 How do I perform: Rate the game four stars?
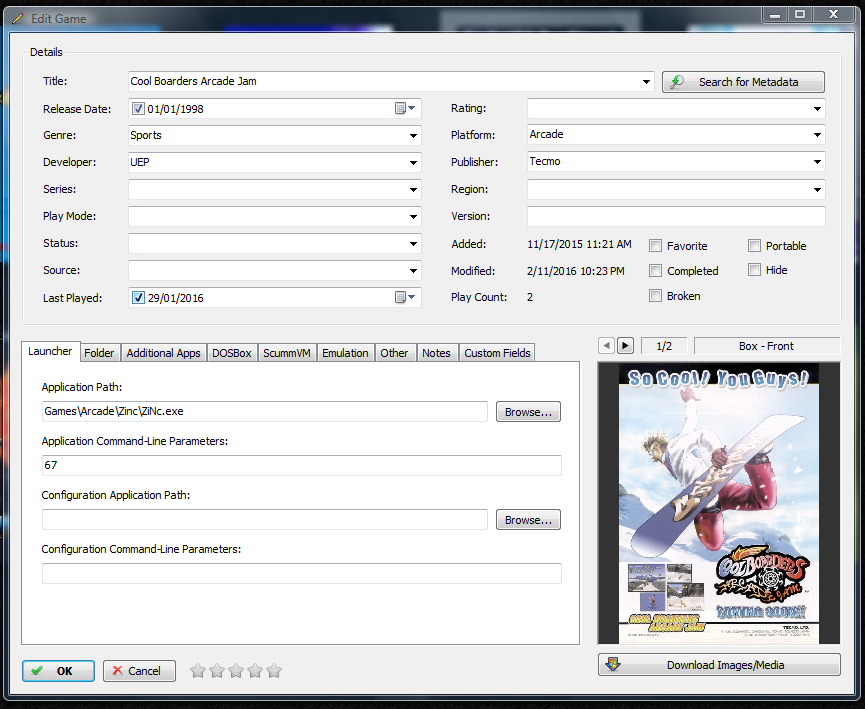[255, 671]
